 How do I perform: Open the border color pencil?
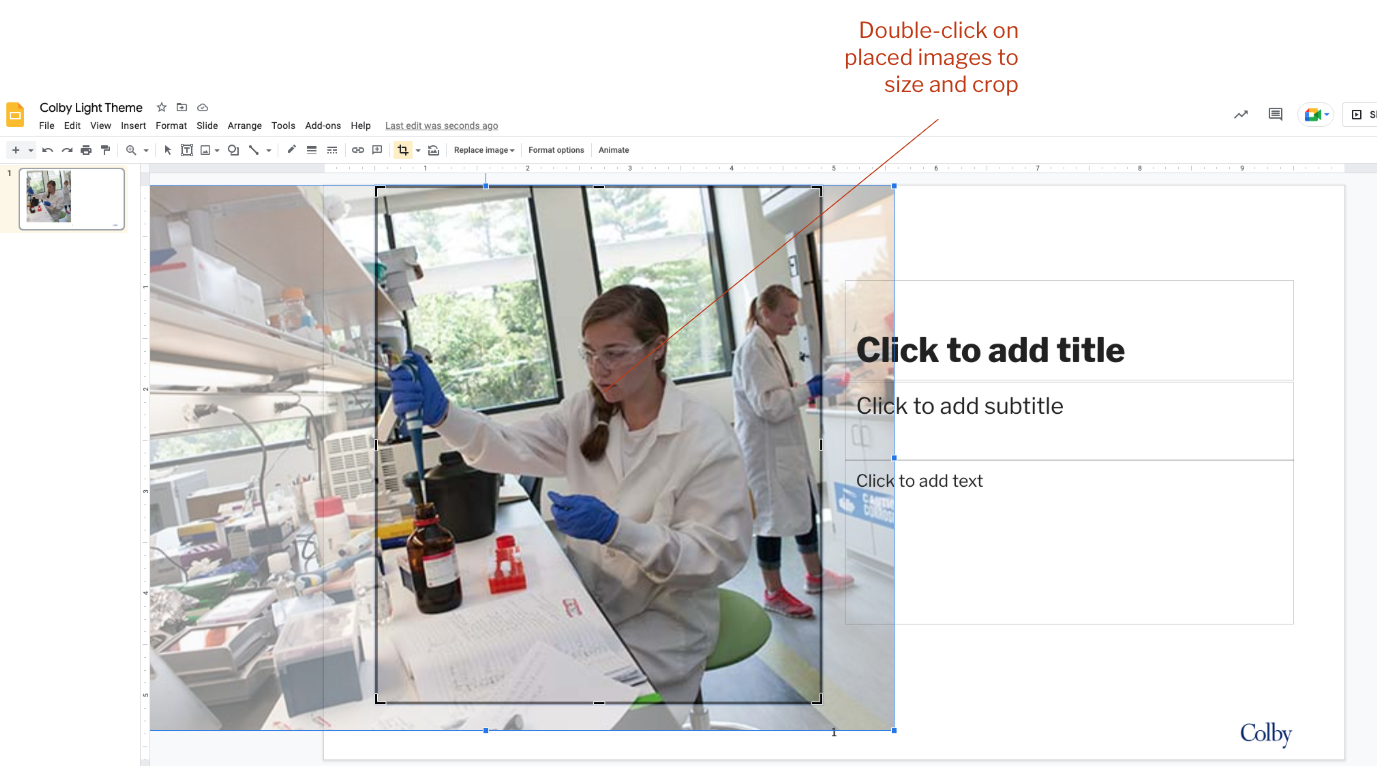pyautogui.click(x=292, y=150)
